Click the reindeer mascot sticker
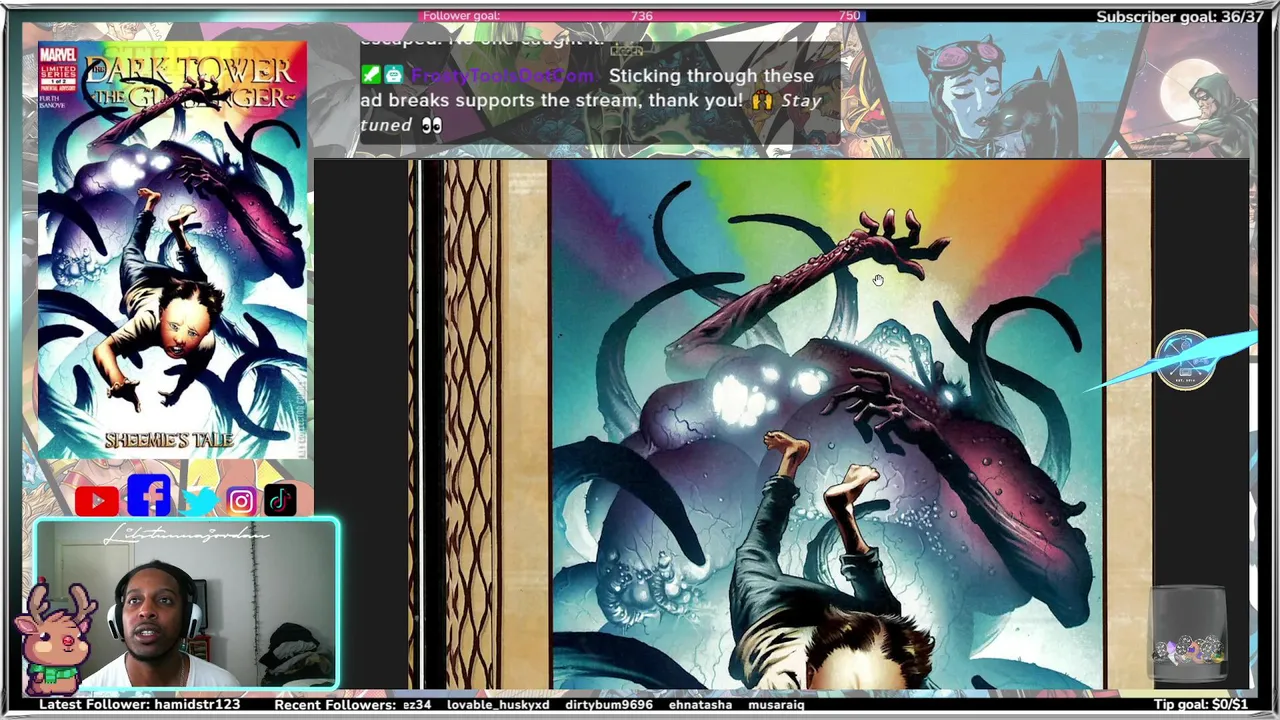The width and height of the screenshot is (1280, 720). (x=55, y=640)
